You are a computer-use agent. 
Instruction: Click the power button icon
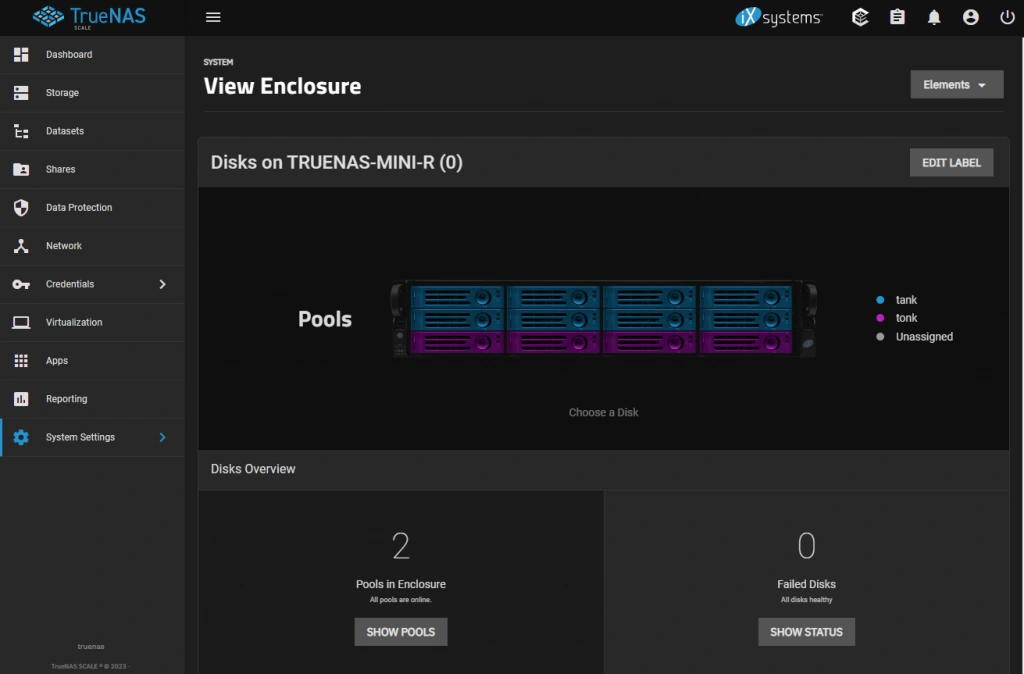point(1007,18)
